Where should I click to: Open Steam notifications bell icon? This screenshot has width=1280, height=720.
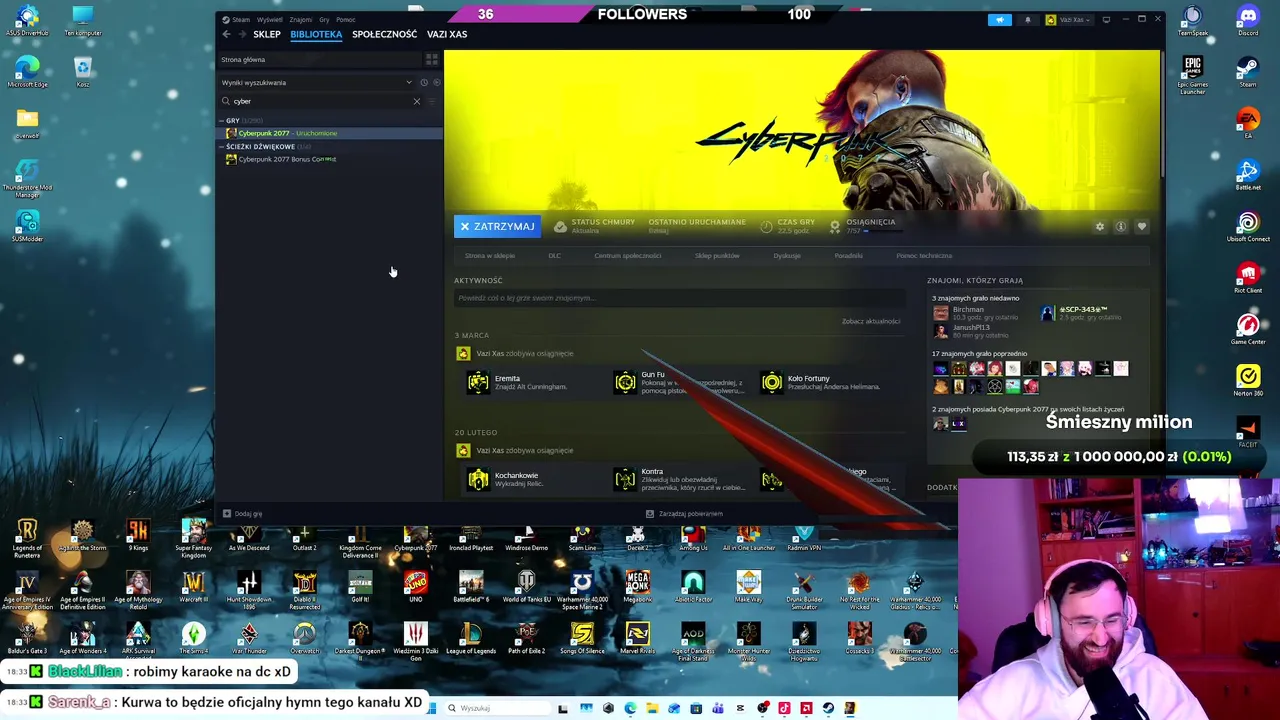1027,20
